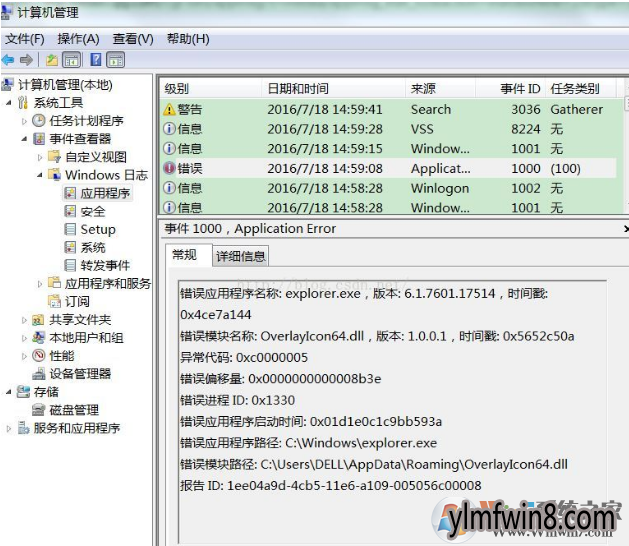Image resolution: width=629 pixels, height=546 pixels.
Task: Select 事件查看器 in the tree
Action: [x=80, y=139]
